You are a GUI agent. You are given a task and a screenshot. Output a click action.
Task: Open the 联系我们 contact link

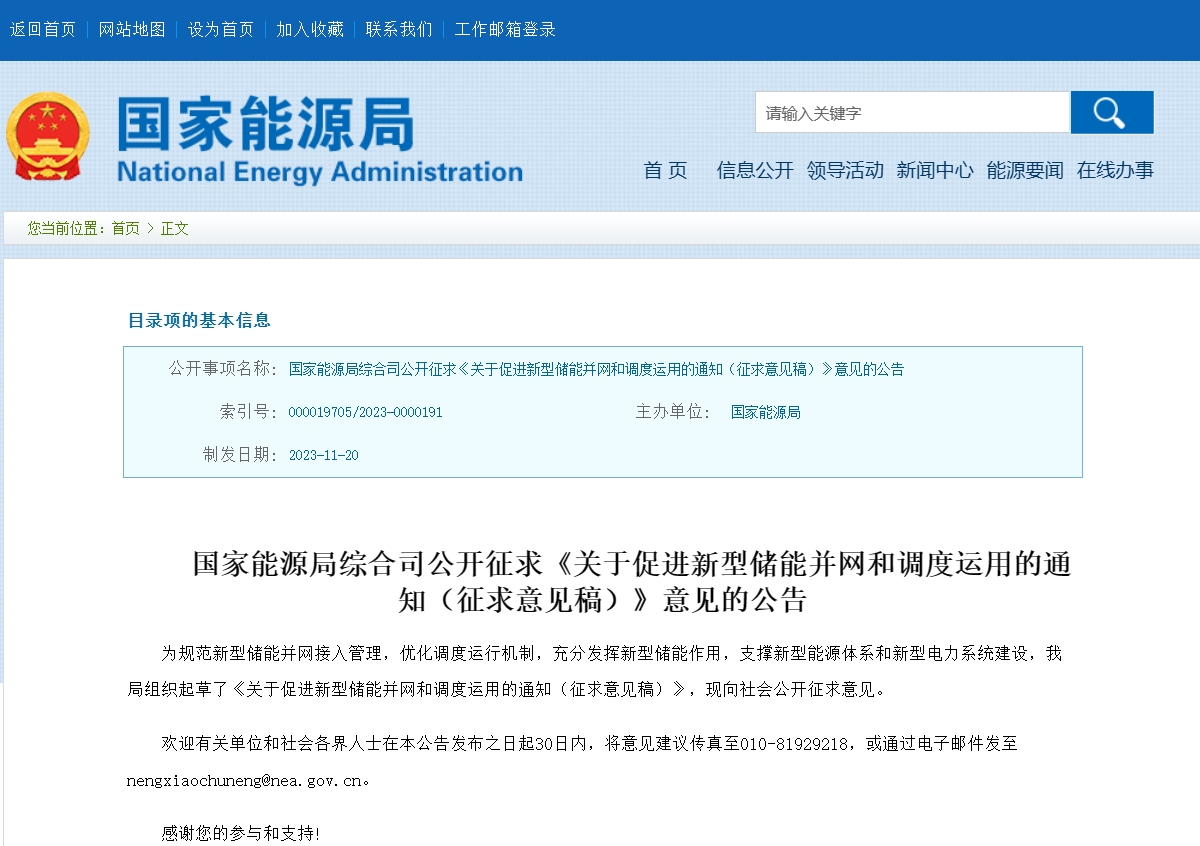click(x=399, y=29)
